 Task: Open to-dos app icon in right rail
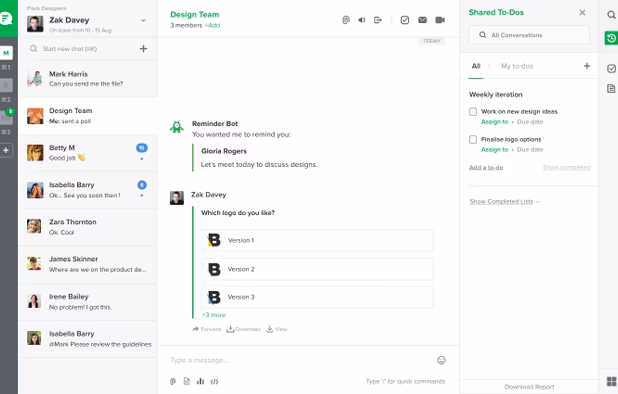[x=611, y=69]
